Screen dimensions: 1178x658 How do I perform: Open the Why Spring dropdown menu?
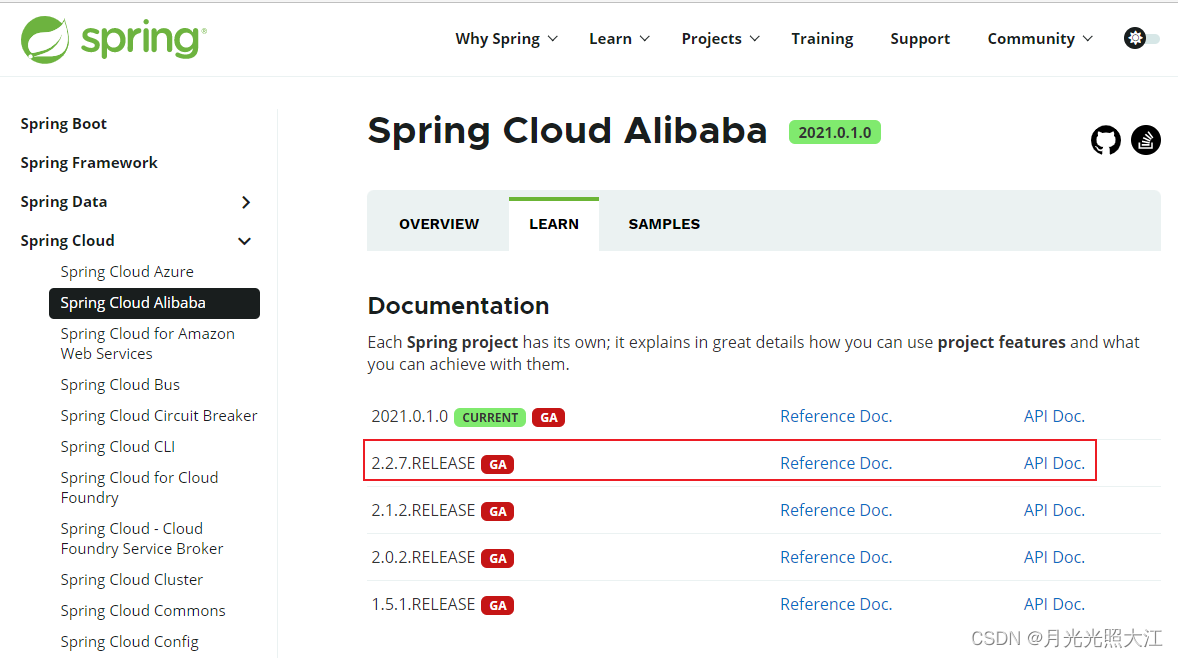click(506, 38)
